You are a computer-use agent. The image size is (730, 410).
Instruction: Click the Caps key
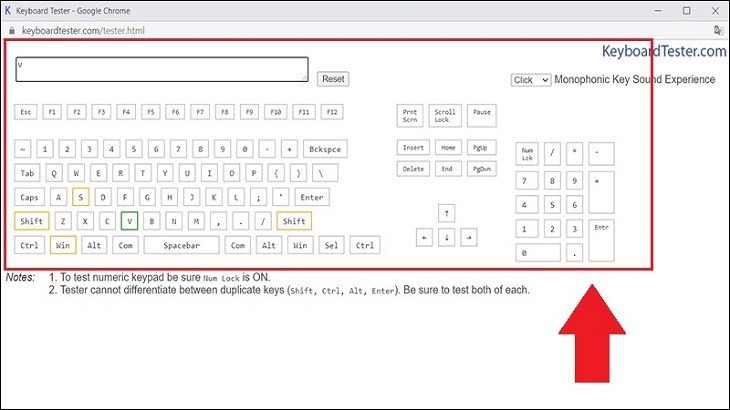click(29, 197)
